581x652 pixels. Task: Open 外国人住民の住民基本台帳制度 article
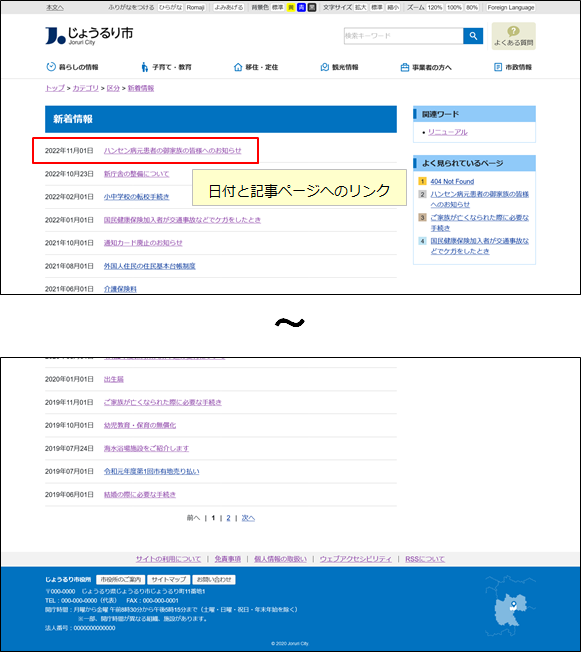point(150,266)
